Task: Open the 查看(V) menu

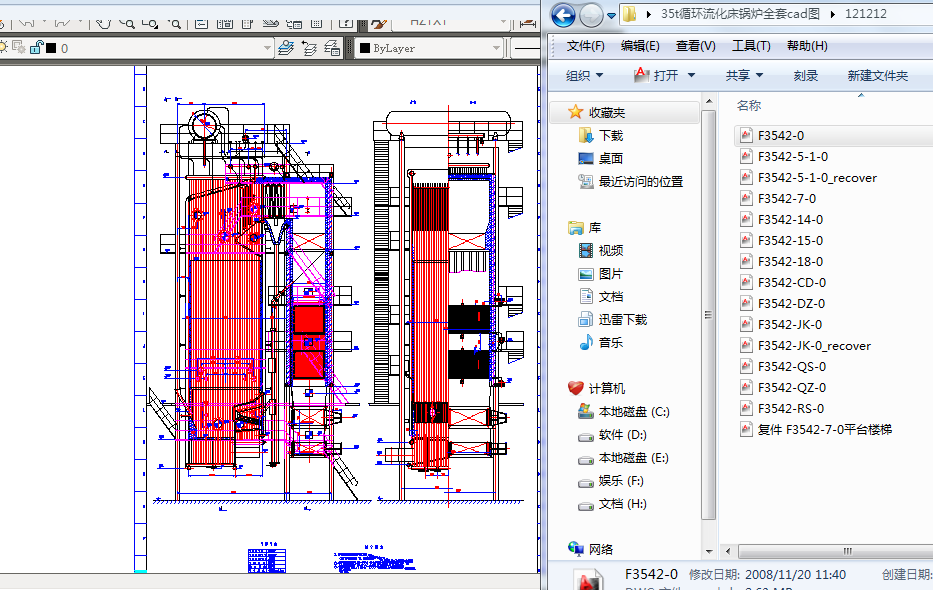Action: pos(696,46)
